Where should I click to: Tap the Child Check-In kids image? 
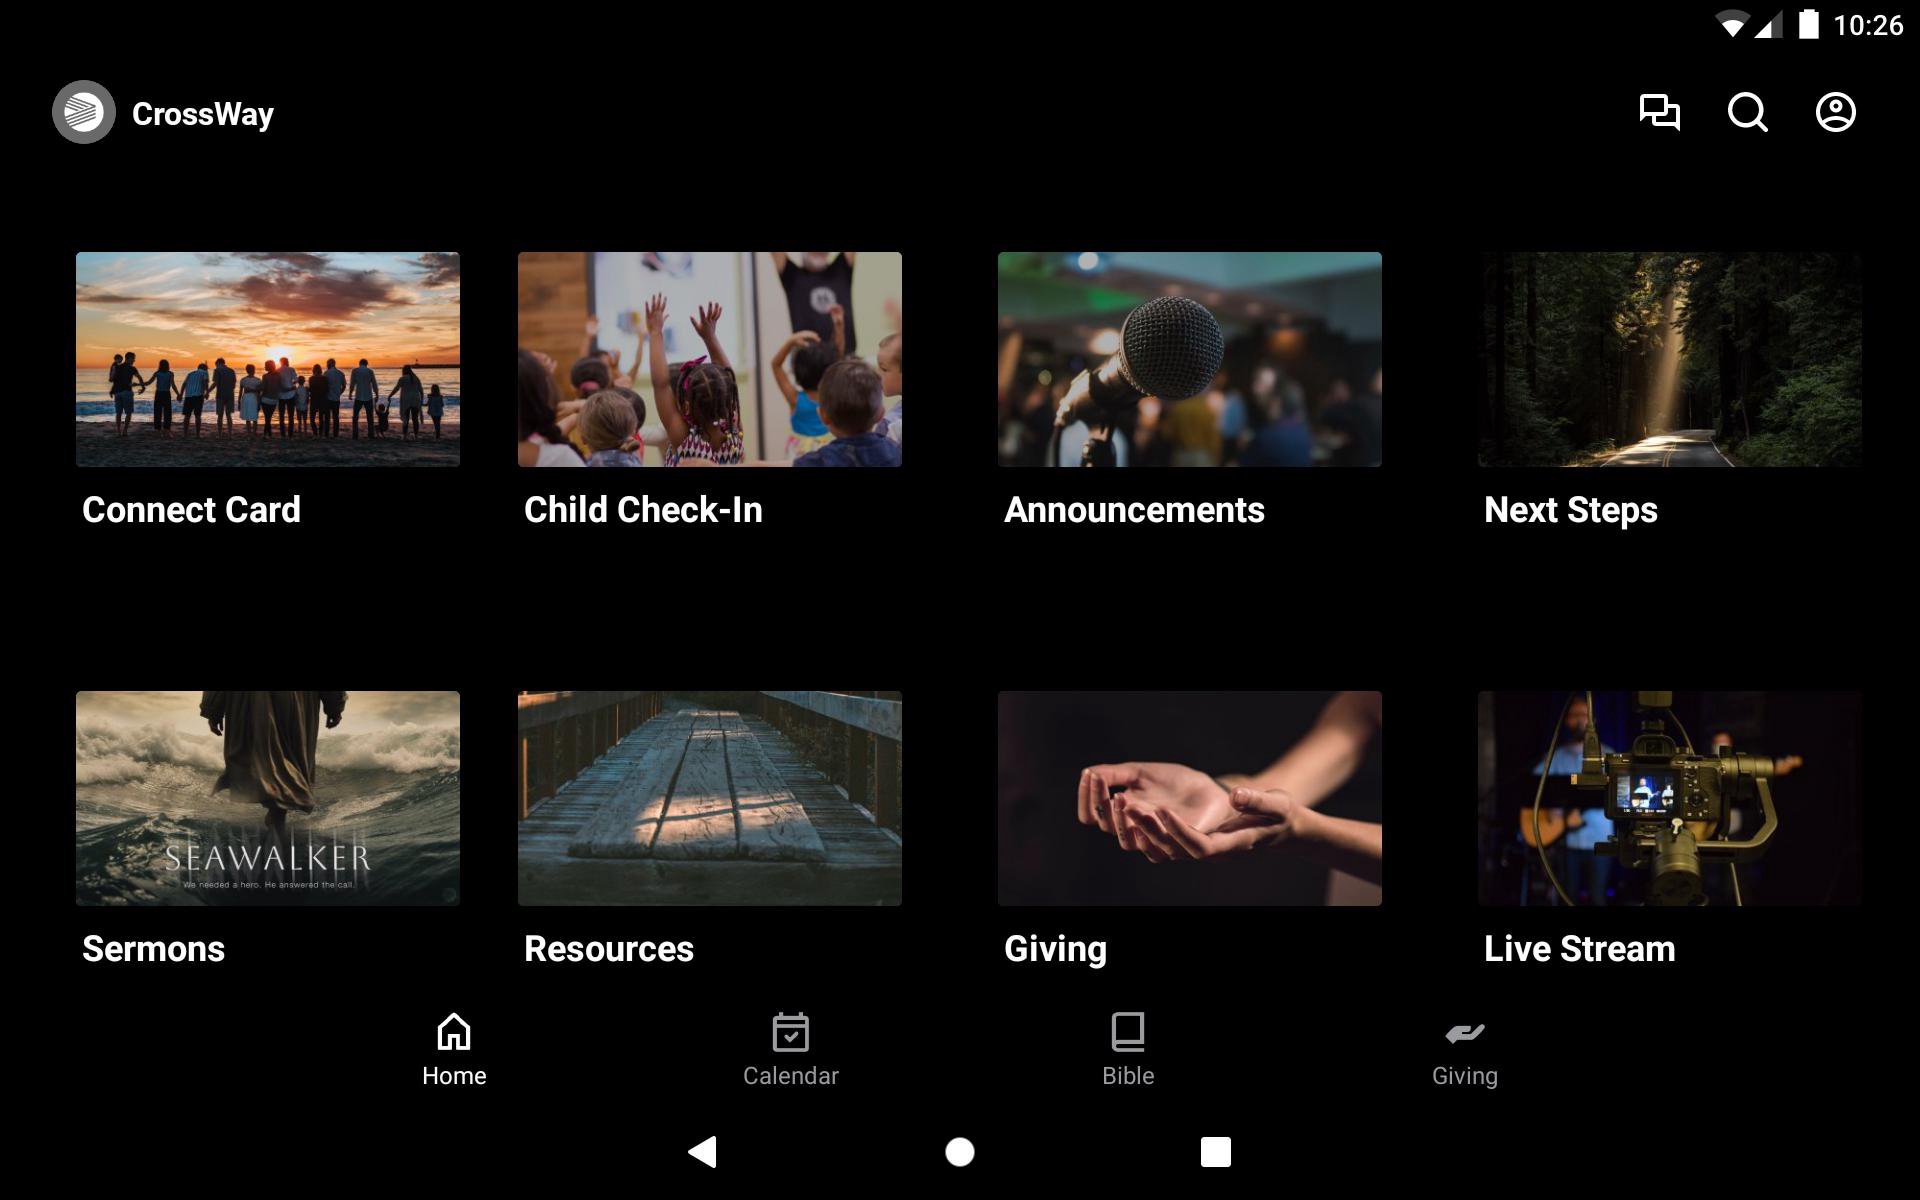709,359
